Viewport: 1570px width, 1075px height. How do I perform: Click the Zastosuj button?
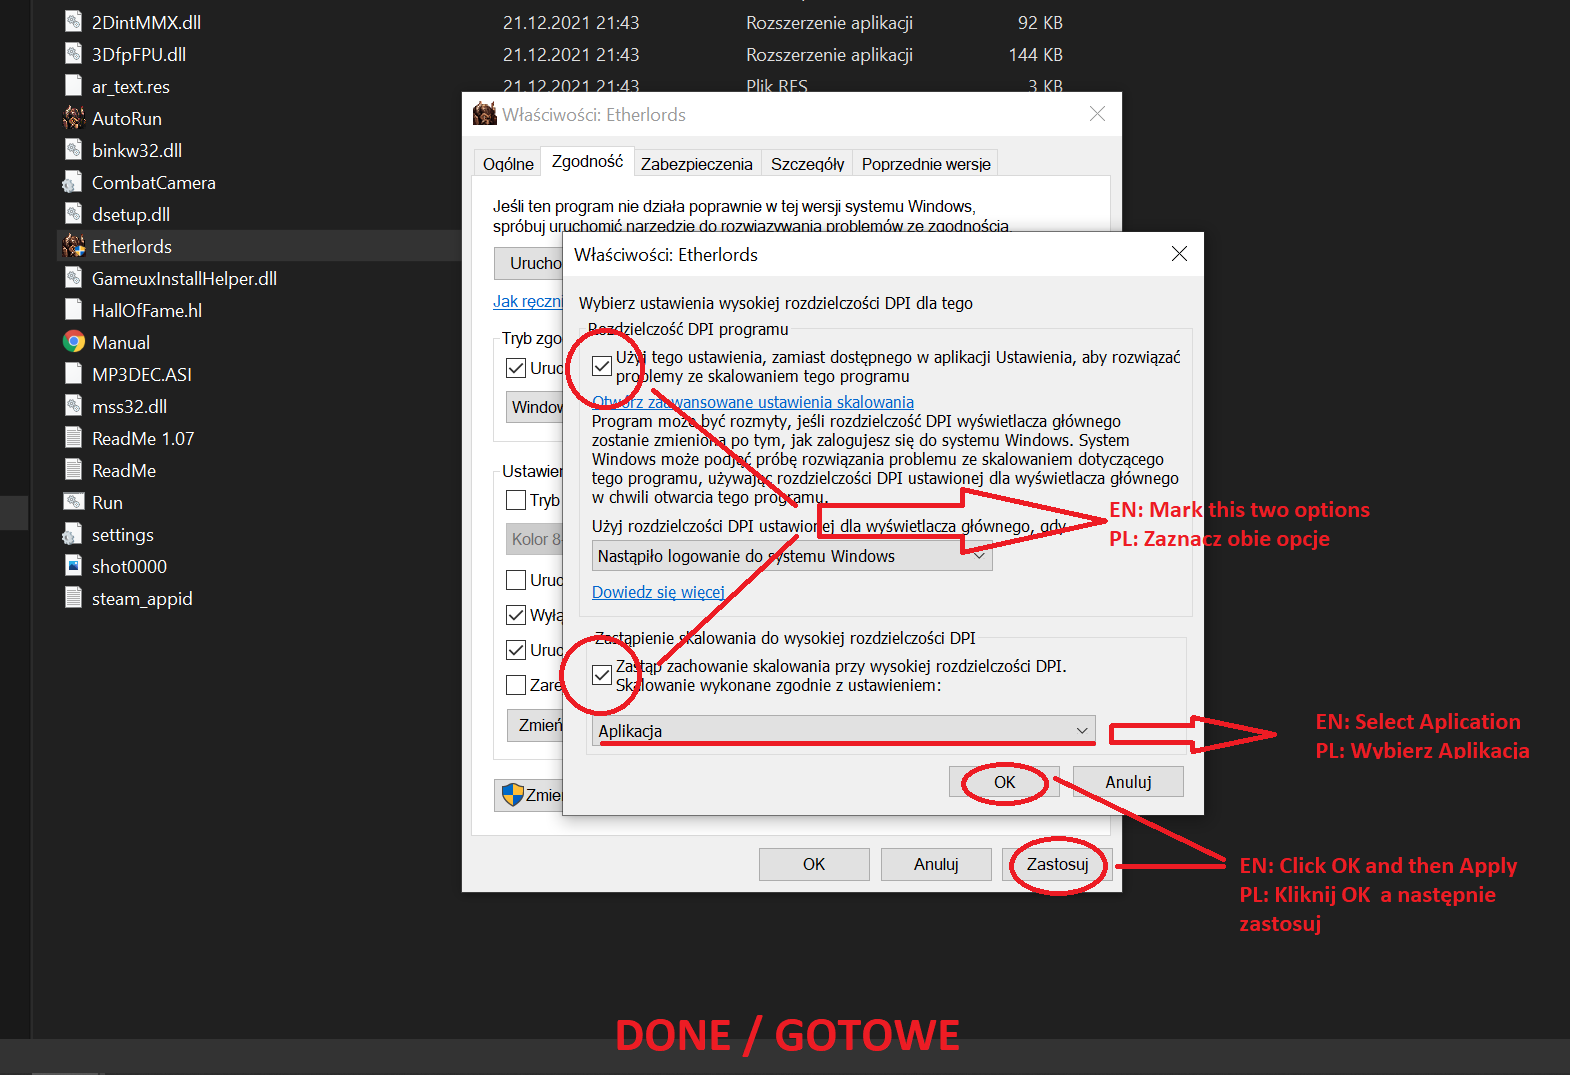point(1057,864)
